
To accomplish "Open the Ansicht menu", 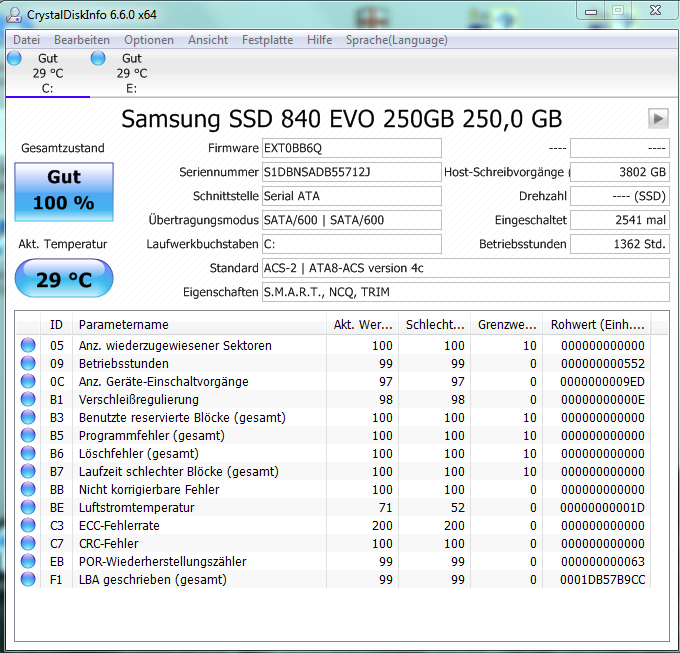I will (x=208, y=40).
